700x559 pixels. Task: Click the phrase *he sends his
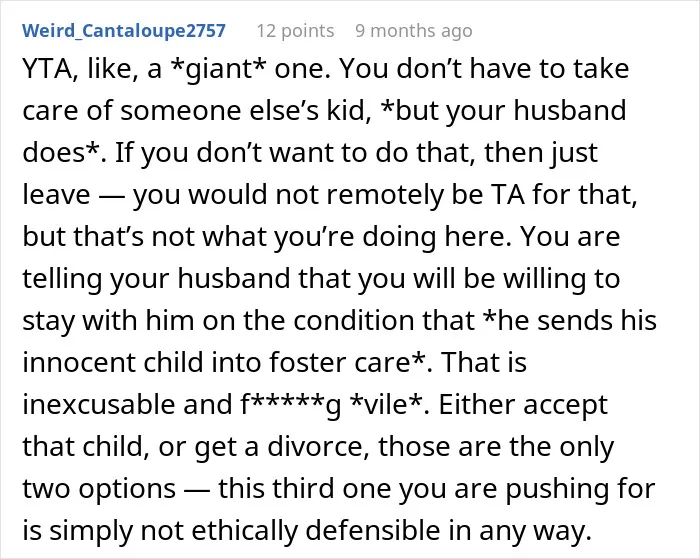[571, 320]
